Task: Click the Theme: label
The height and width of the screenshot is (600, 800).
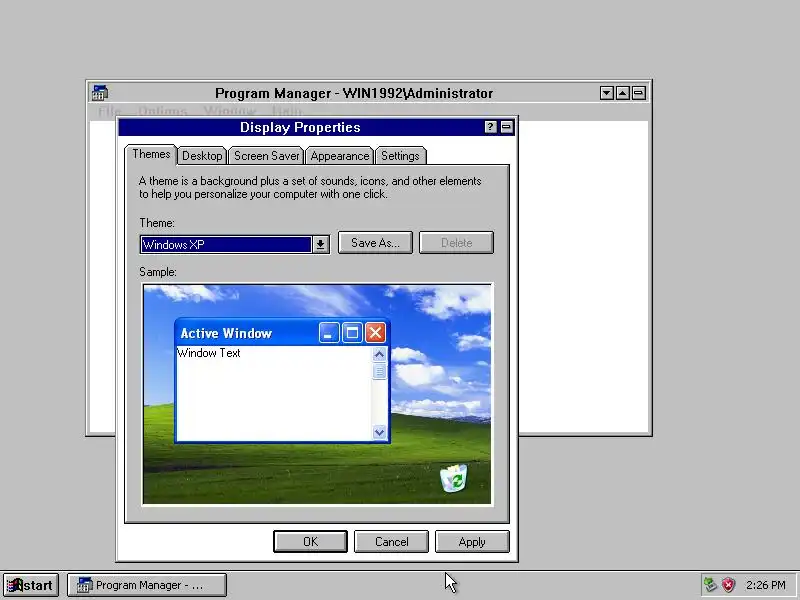Action: tap(157, 223)
